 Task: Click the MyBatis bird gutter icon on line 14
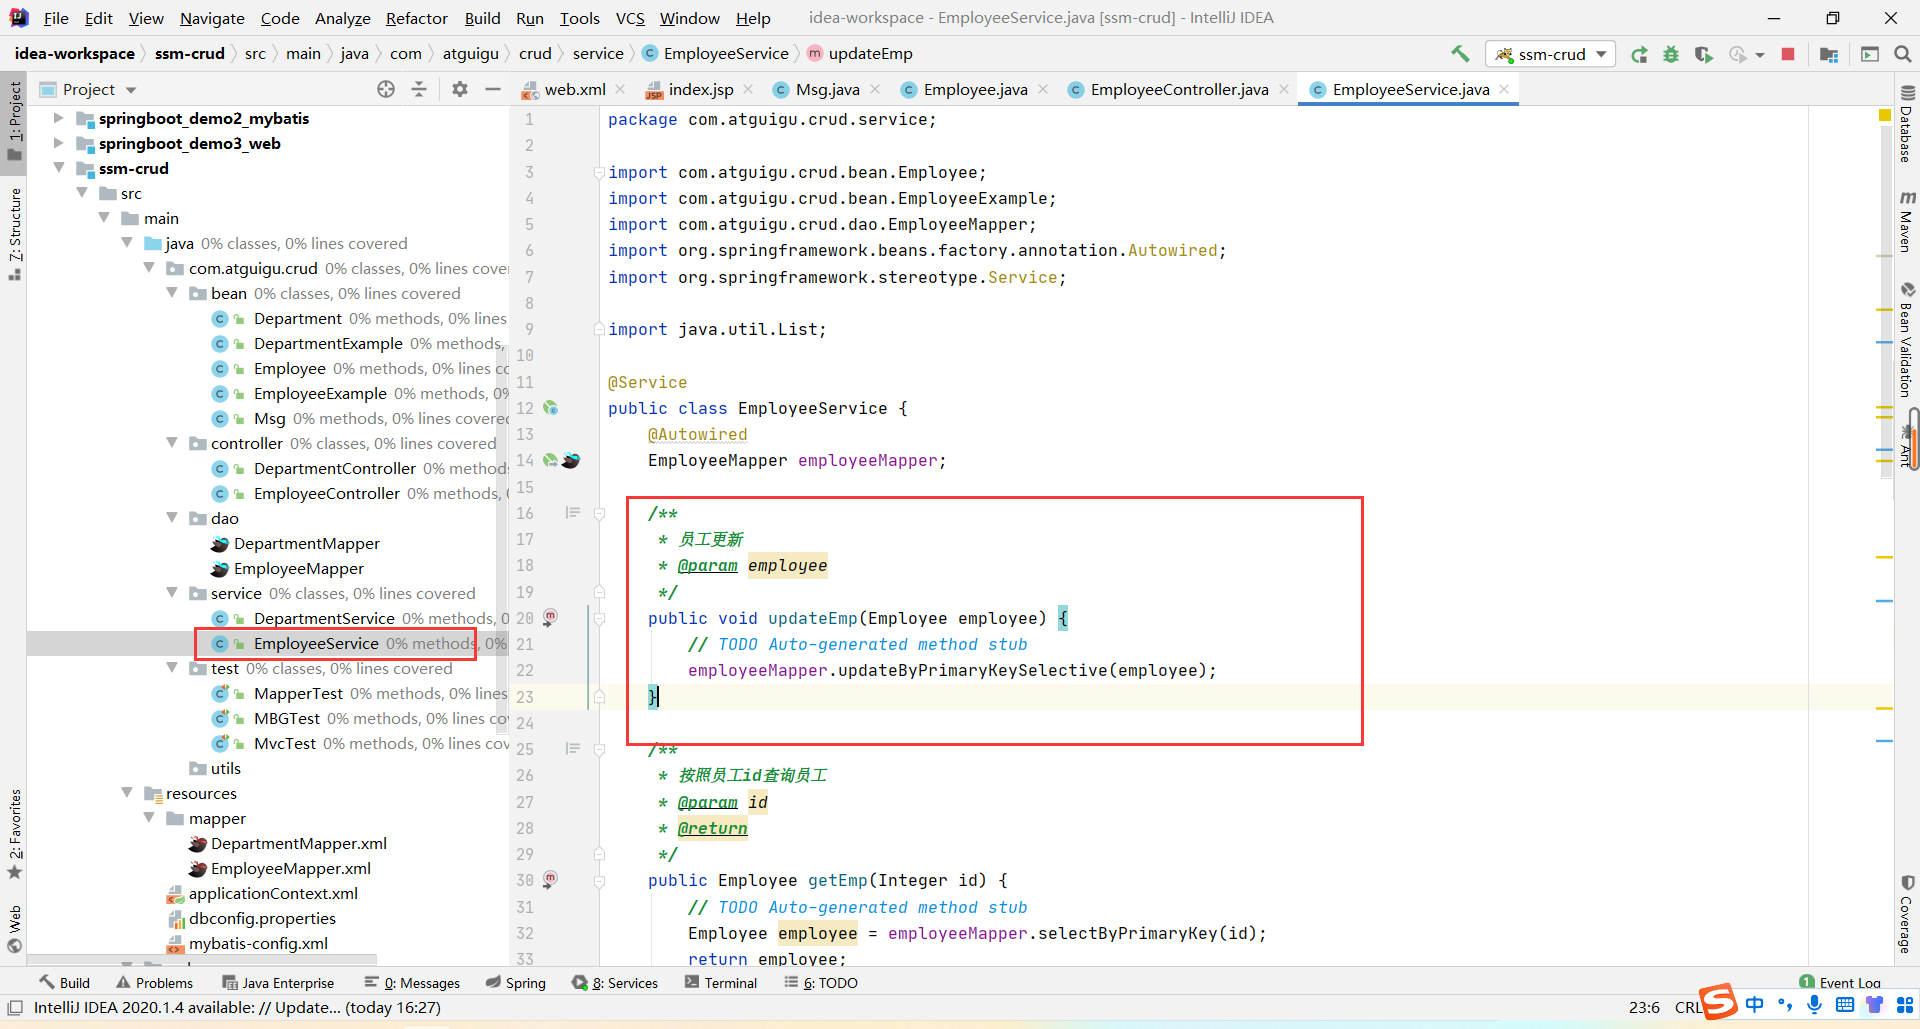571,460
